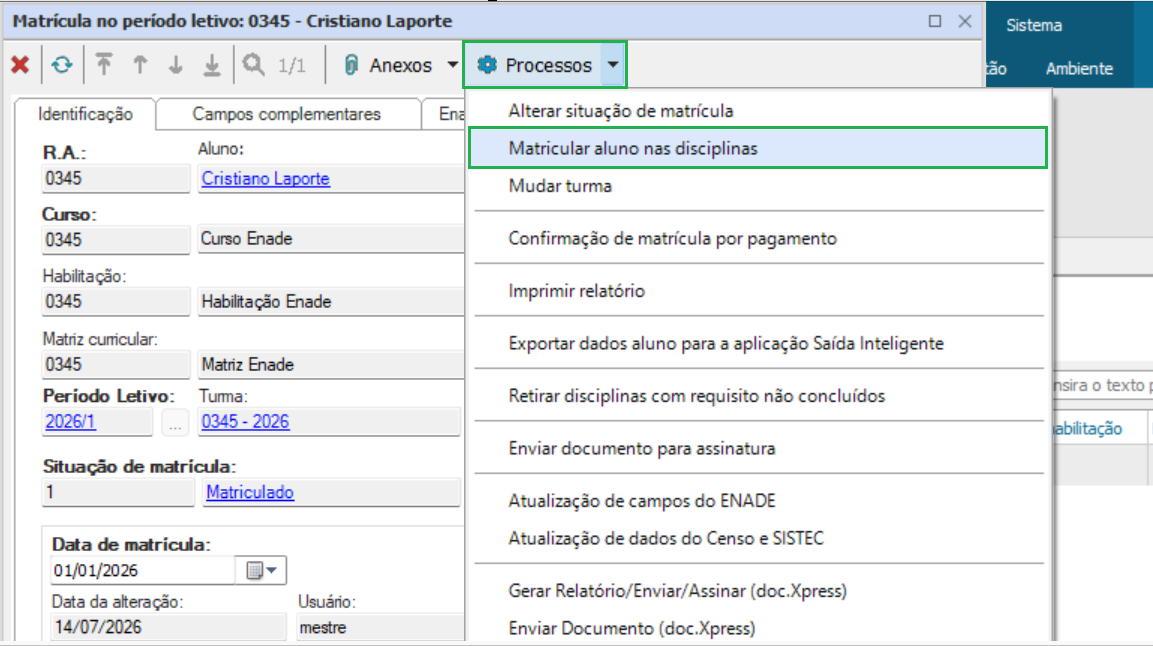Click the record counter 1/1 text
Screen dimensions: 1153x646
(292, 65)
